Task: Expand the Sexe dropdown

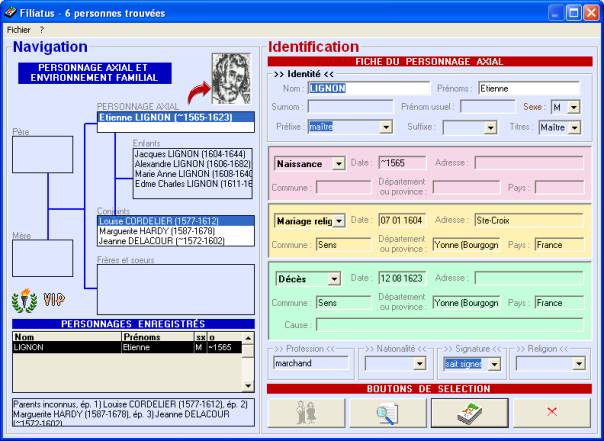Action: click(574, 107)
